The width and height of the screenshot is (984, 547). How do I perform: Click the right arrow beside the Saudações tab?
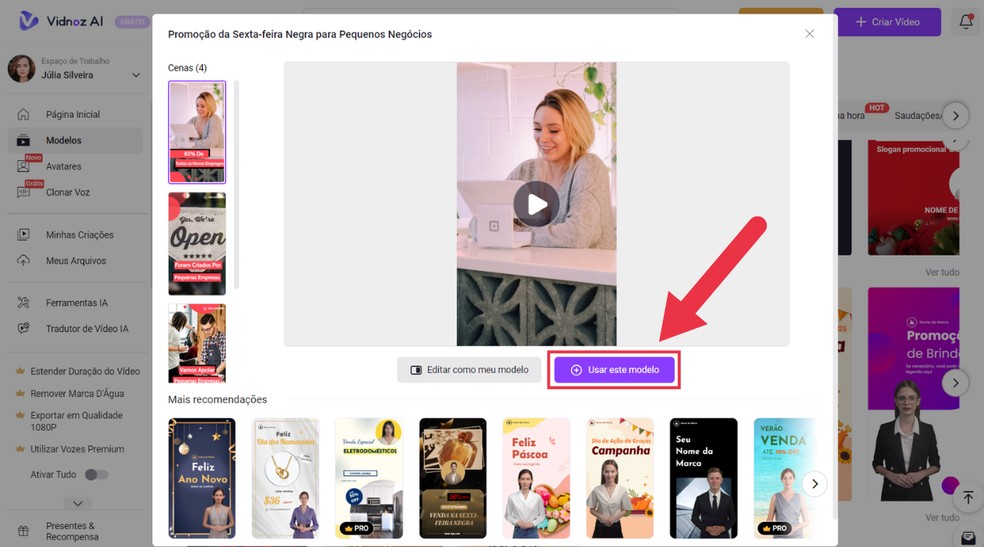(956, 115)
